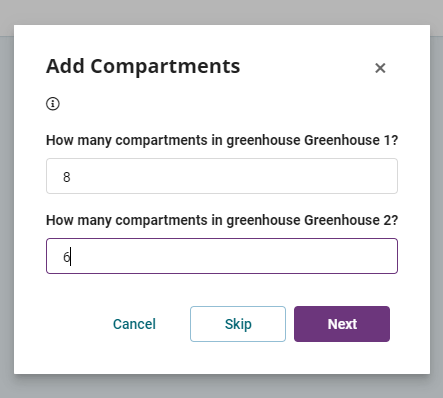Skip the compartments step
Screen dimensions: 443x398
point(238,324)
